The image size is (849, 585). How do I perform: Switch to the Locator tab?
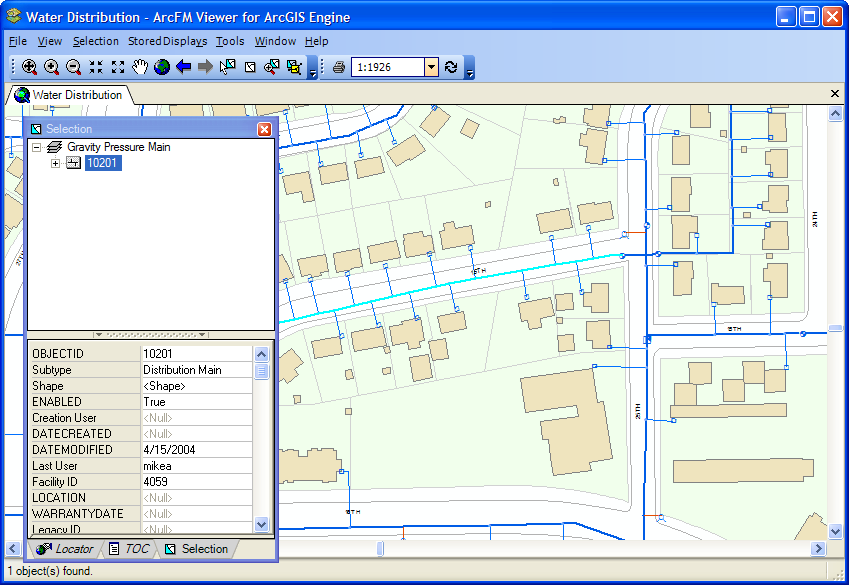pyautogui.click(x=66, y=549)
